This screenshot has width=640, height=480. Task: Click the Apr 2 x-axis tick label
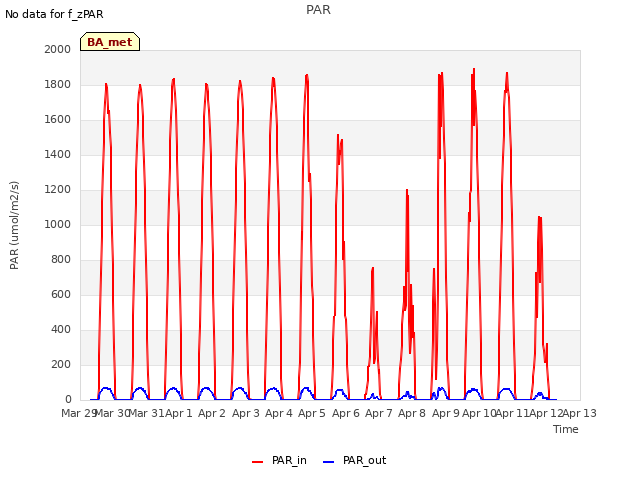click(x=212, y=413)
